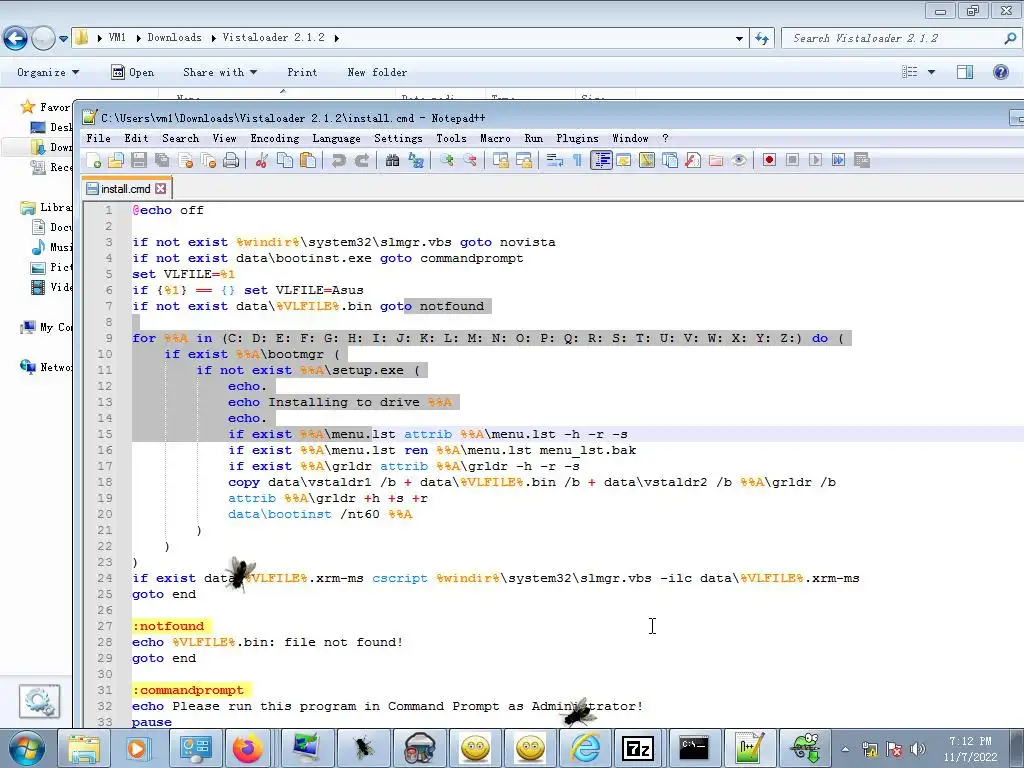Viewport: 1024px width, 768px height.
Task: Click Open button in Explorer toolbar
Action: [x=133, y=72]
